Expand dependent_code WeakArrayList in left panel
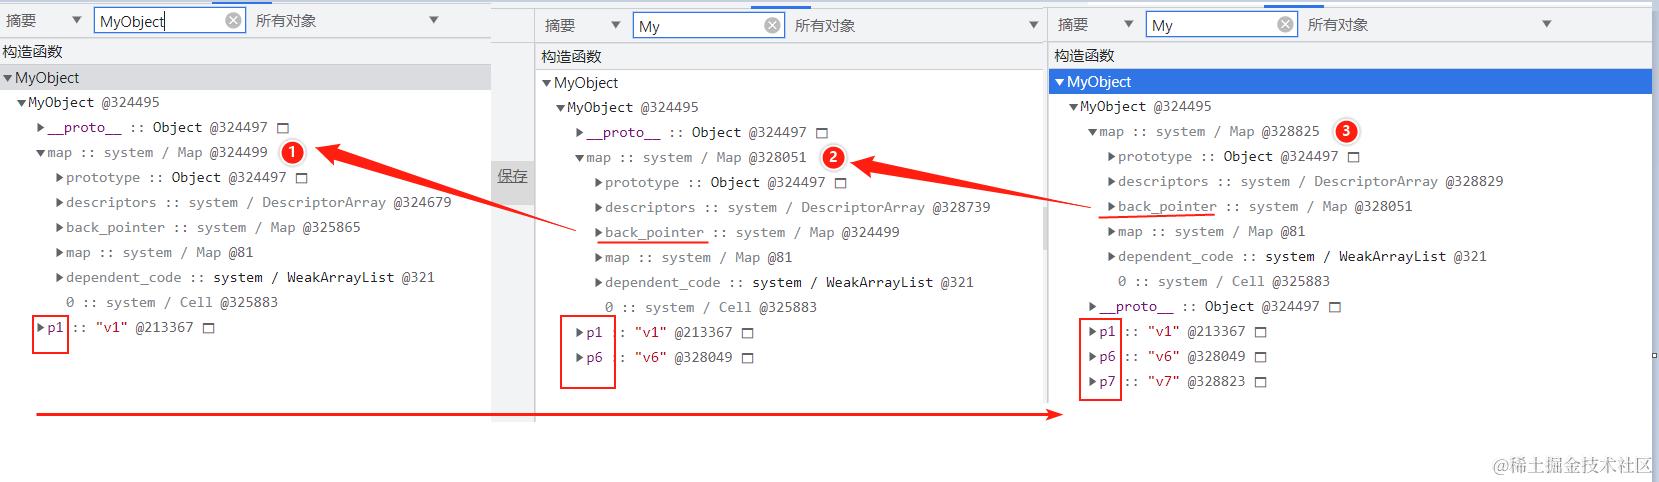 [x=59, y=278]
